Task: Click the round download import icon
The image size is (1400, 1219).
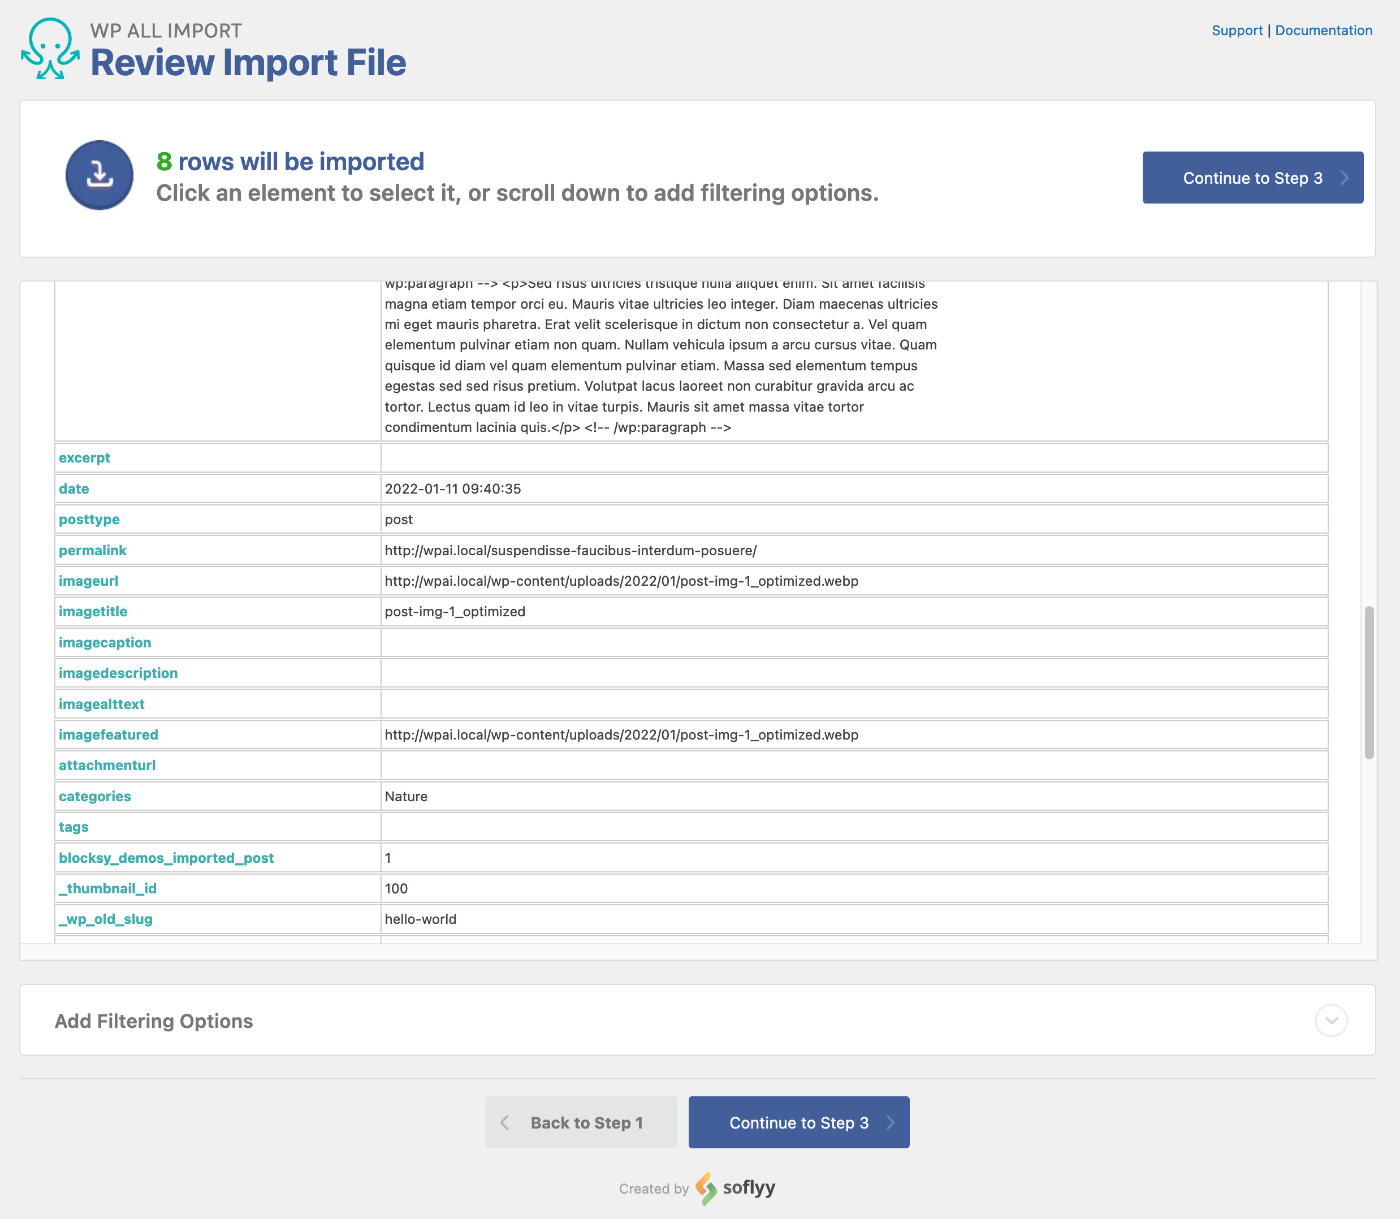Action: 99,175
